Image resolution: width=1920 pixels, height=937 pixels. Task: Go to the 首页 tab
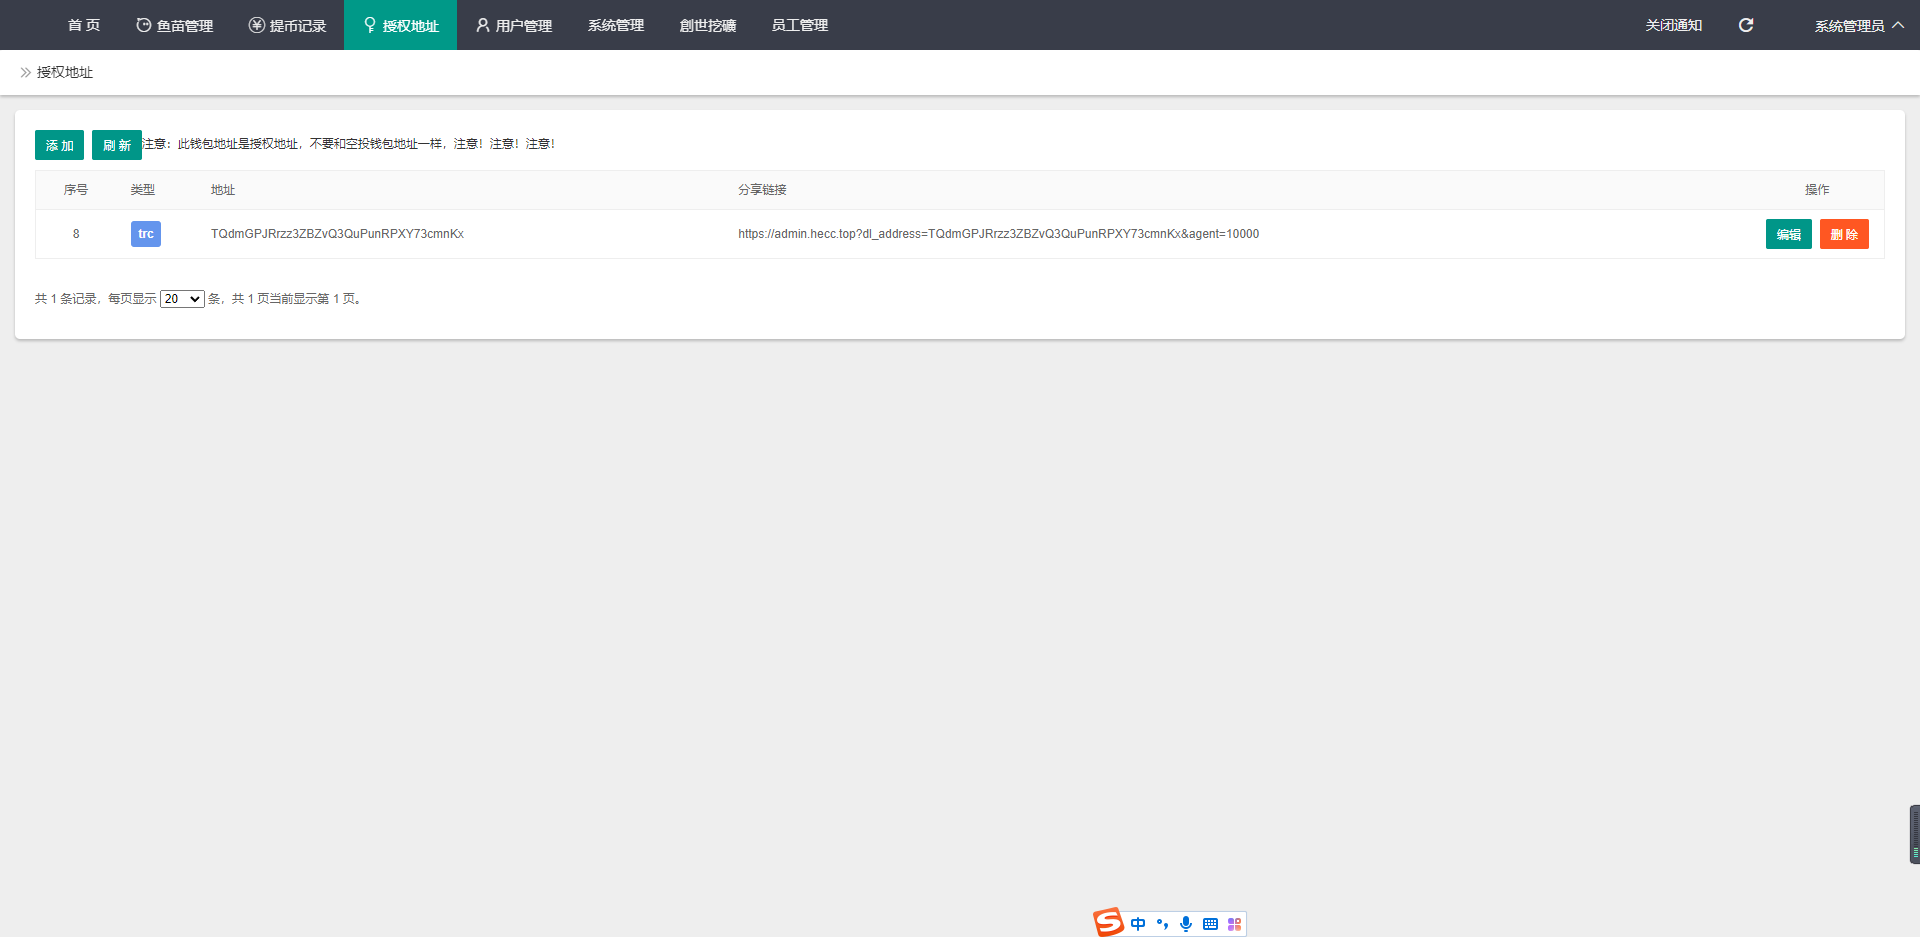tap(84, 25)
